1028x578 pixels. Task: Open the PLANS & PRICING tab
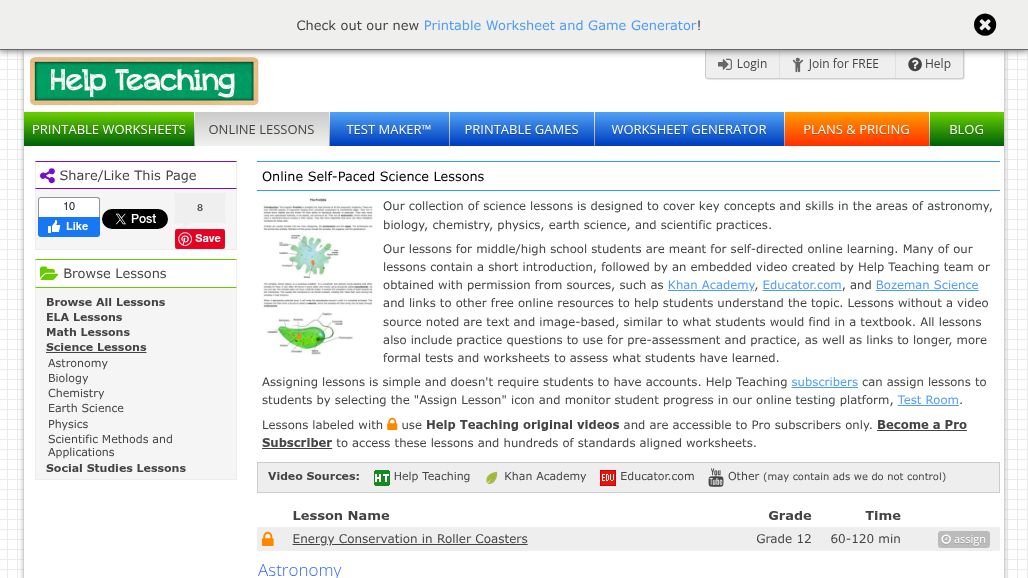(x=856, y=129)
